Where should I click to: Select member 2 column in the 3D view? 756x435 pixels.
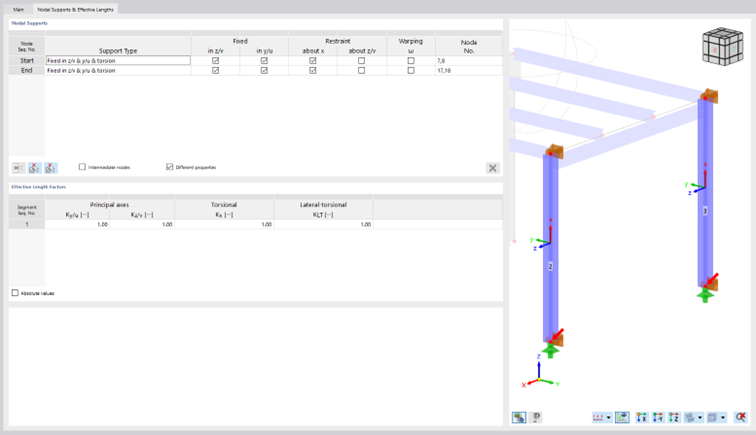pos(551,246)
